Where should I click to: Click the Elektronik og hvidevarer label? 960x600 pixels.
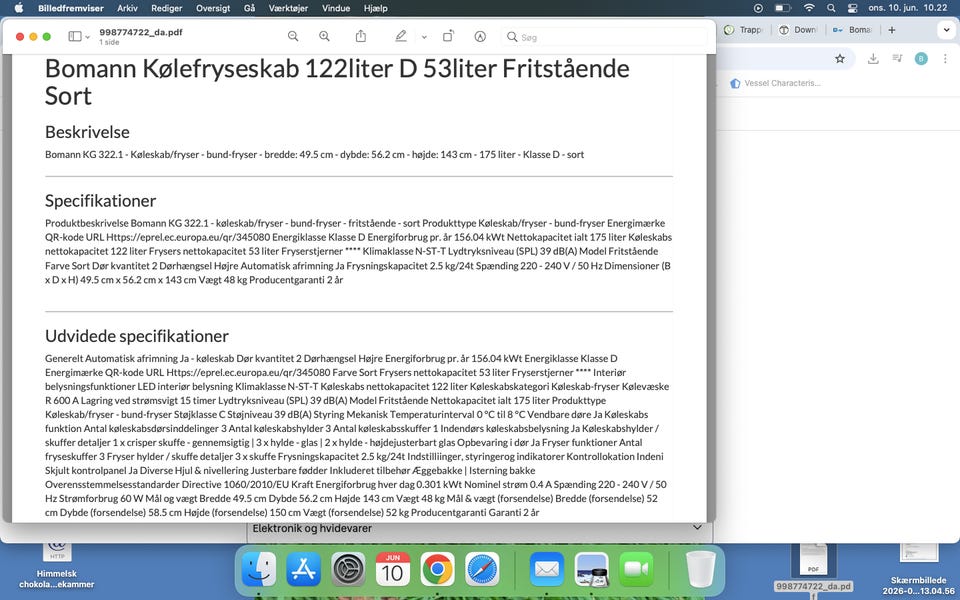tap(312, 528)
